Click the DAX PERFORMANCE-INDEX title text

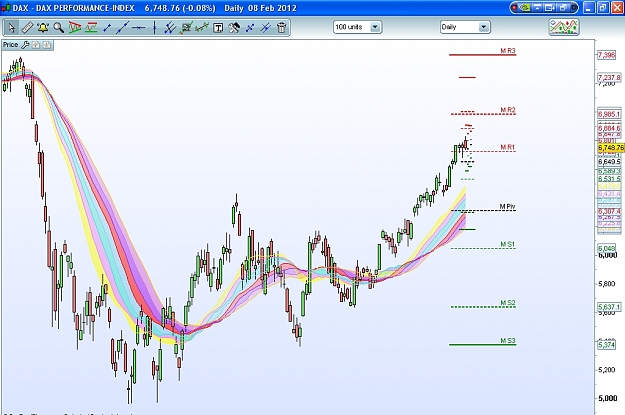tap(85, 8)
